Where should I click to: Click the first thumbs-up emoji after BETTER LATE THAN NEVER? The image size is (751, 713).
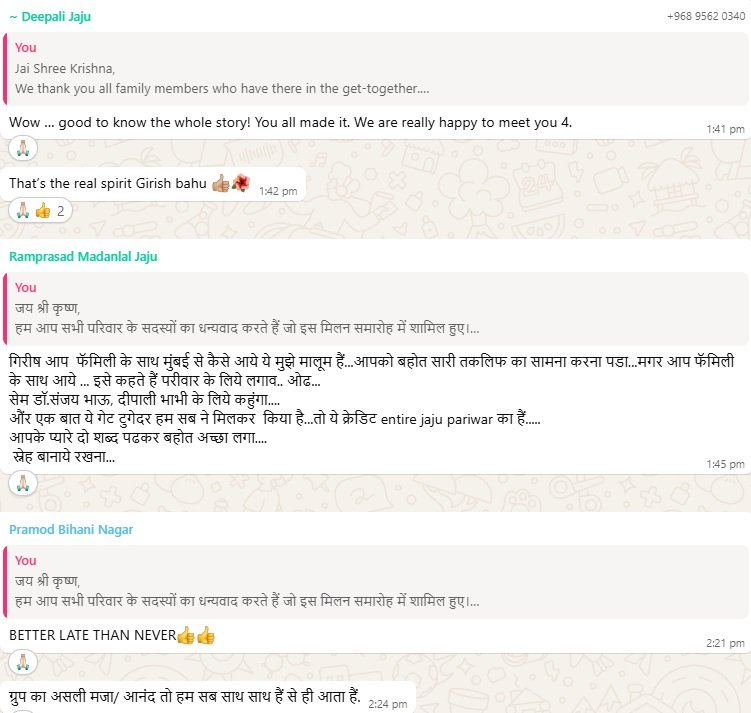coord(186,635)
